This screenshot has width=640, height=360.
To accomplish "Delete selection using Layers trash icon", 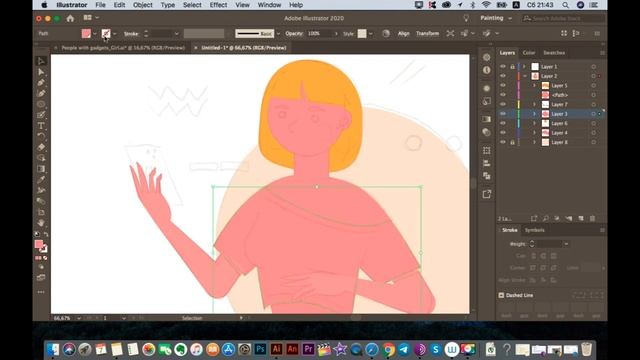I will point(592,219).
